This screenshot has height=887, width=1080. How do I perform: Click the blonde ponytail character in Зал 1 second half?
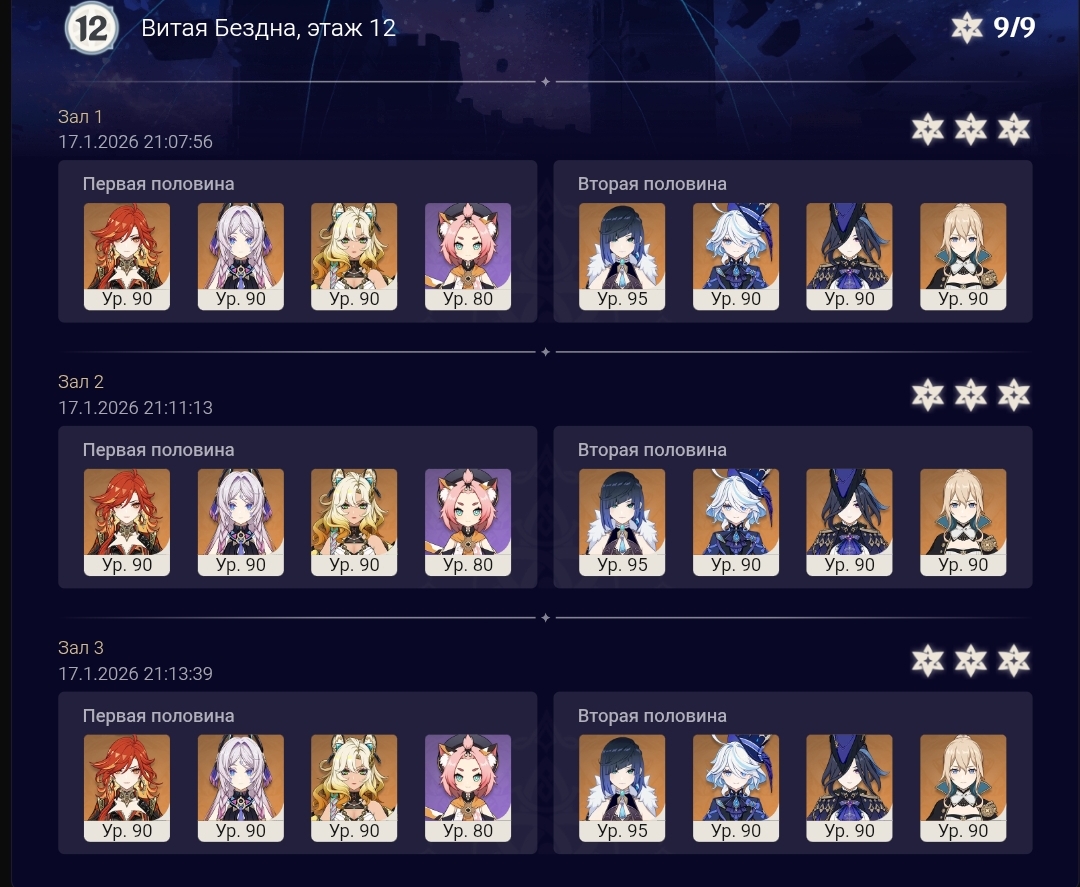[963, 256]
